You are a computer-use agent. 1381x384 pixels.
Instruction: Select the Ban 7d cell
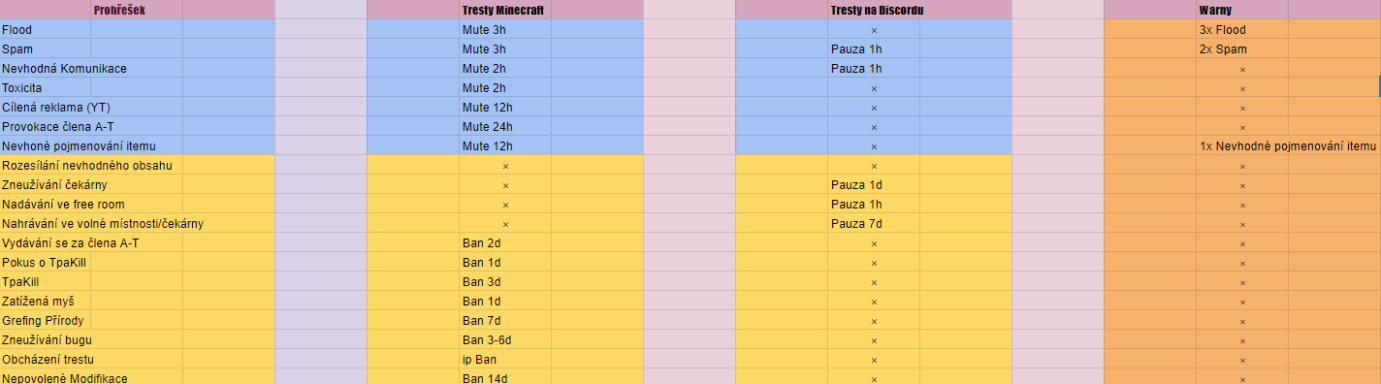[505, 321]
